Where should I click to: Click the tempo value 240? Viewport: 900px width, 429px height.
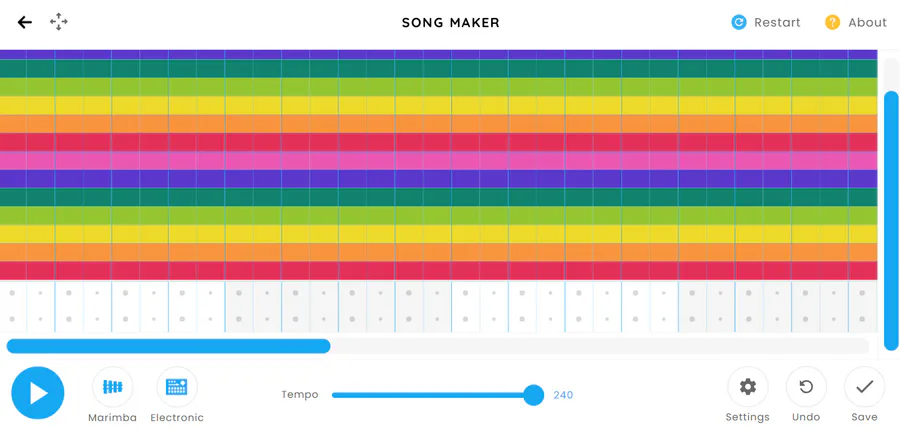click(x=563, y=395)
